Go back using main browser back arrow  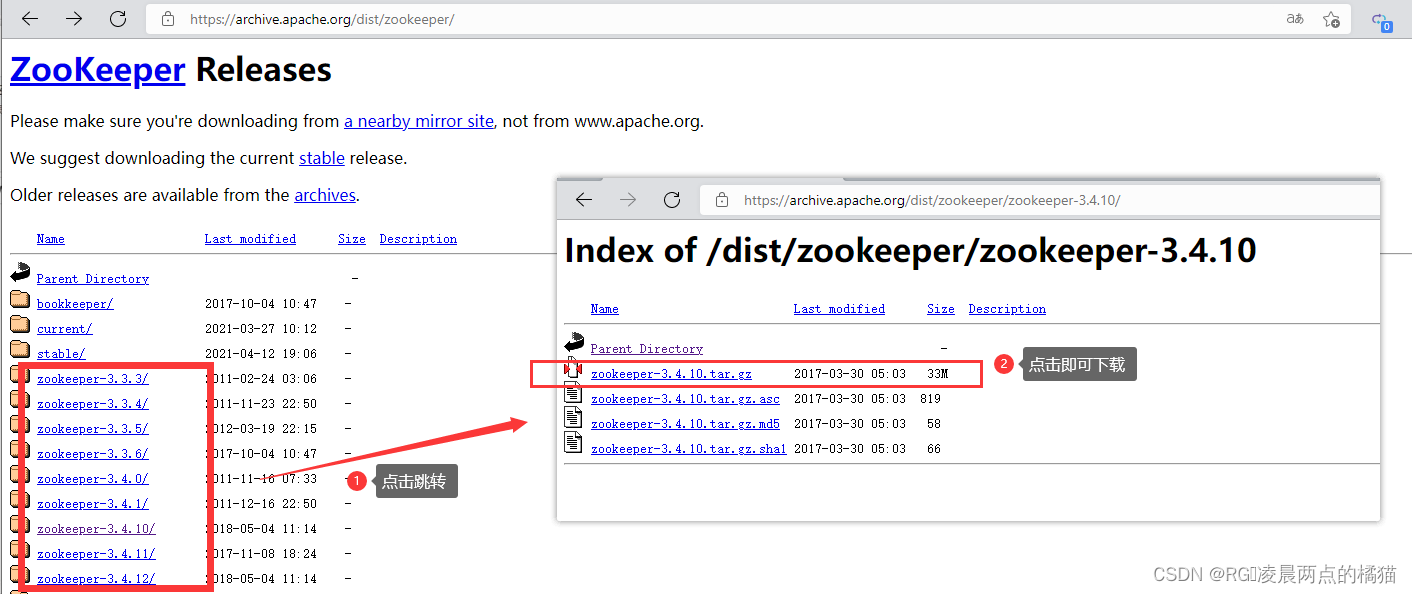click(30, 19)
